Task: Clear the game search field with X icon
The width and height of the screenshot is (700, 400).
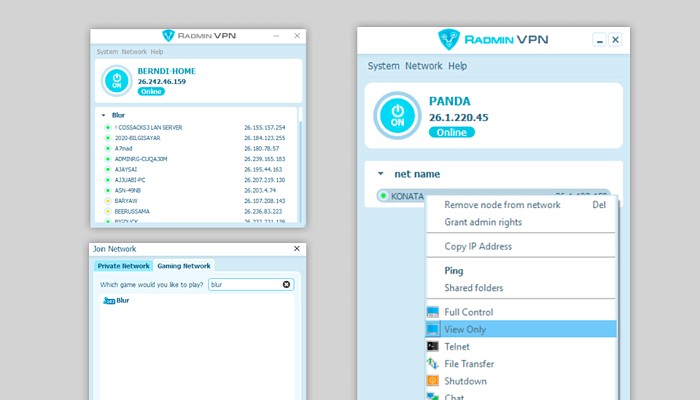Action: click(x=287, y=284)
